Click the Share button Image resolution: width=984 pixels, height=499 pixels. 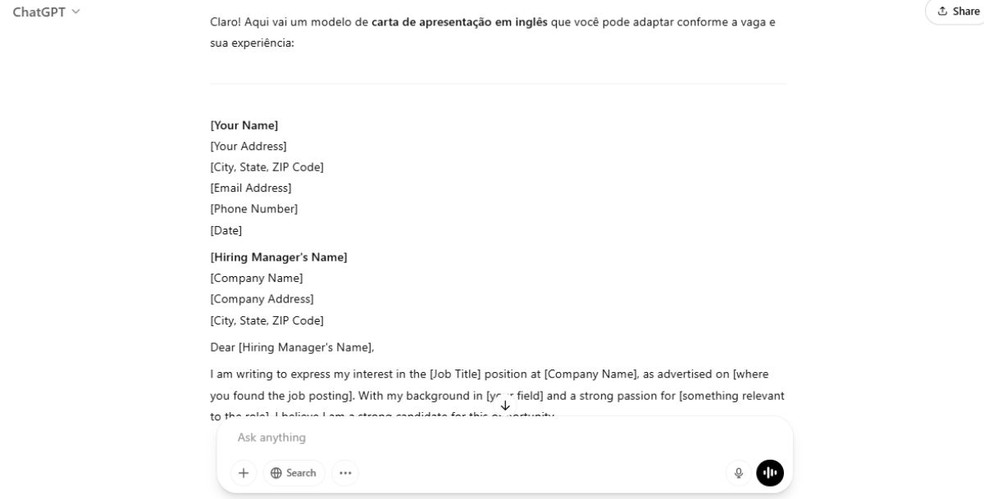(958, 11)
